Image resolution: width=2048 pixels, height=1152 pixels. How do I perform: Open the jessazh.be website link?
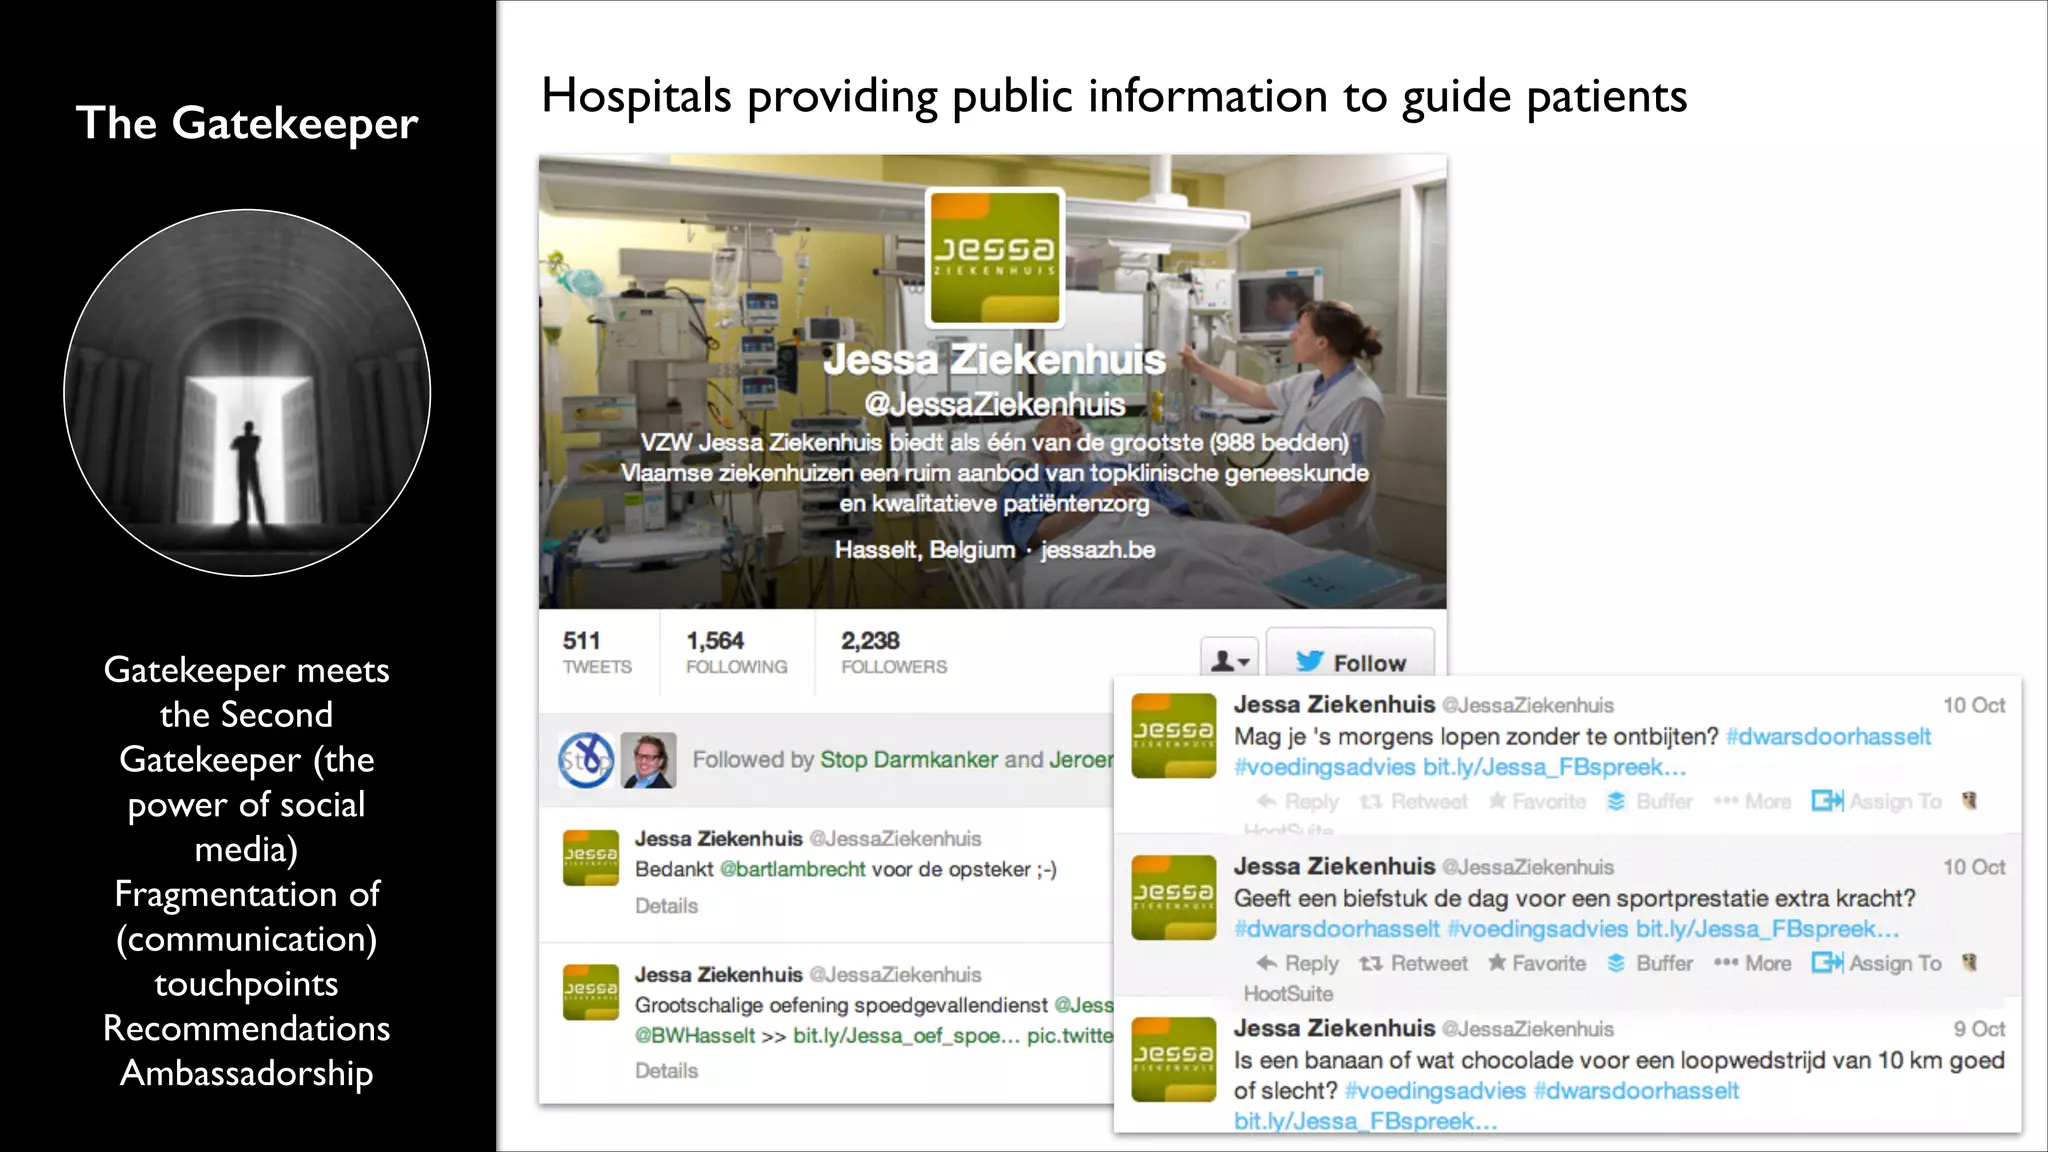pyautogui.click(x=1097, y=550)
